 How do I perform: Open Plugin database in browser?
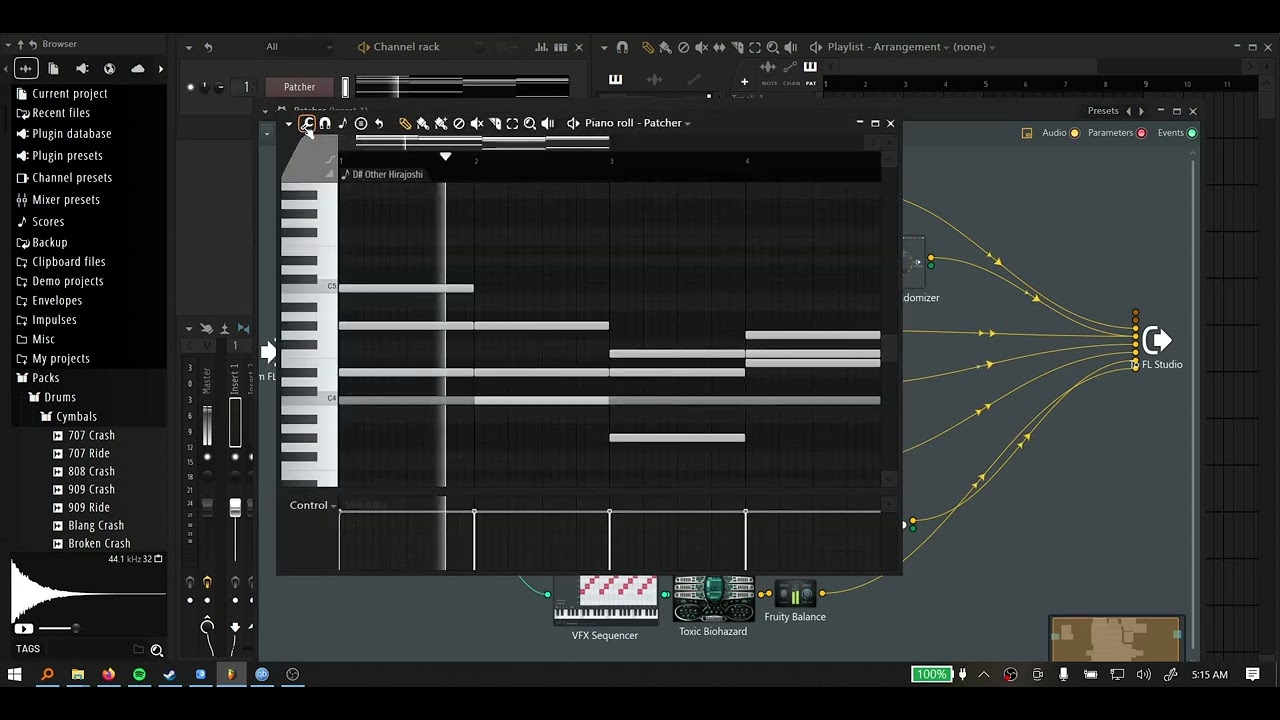click(64, 134)
